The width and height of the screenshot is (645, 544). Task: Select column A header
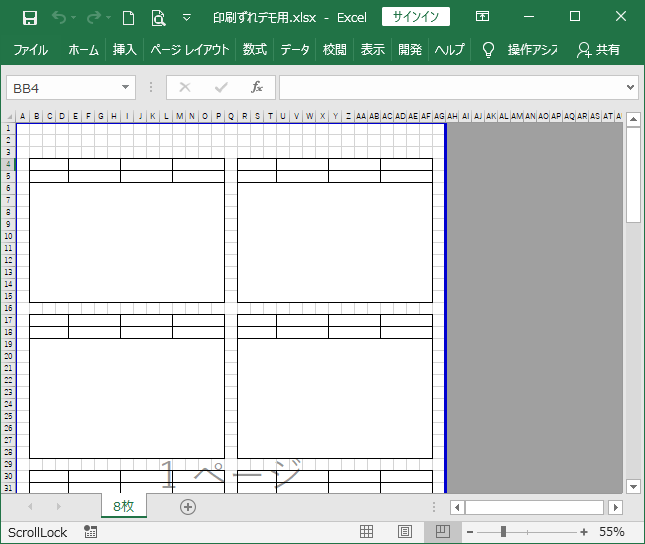(x=23, y=116)
